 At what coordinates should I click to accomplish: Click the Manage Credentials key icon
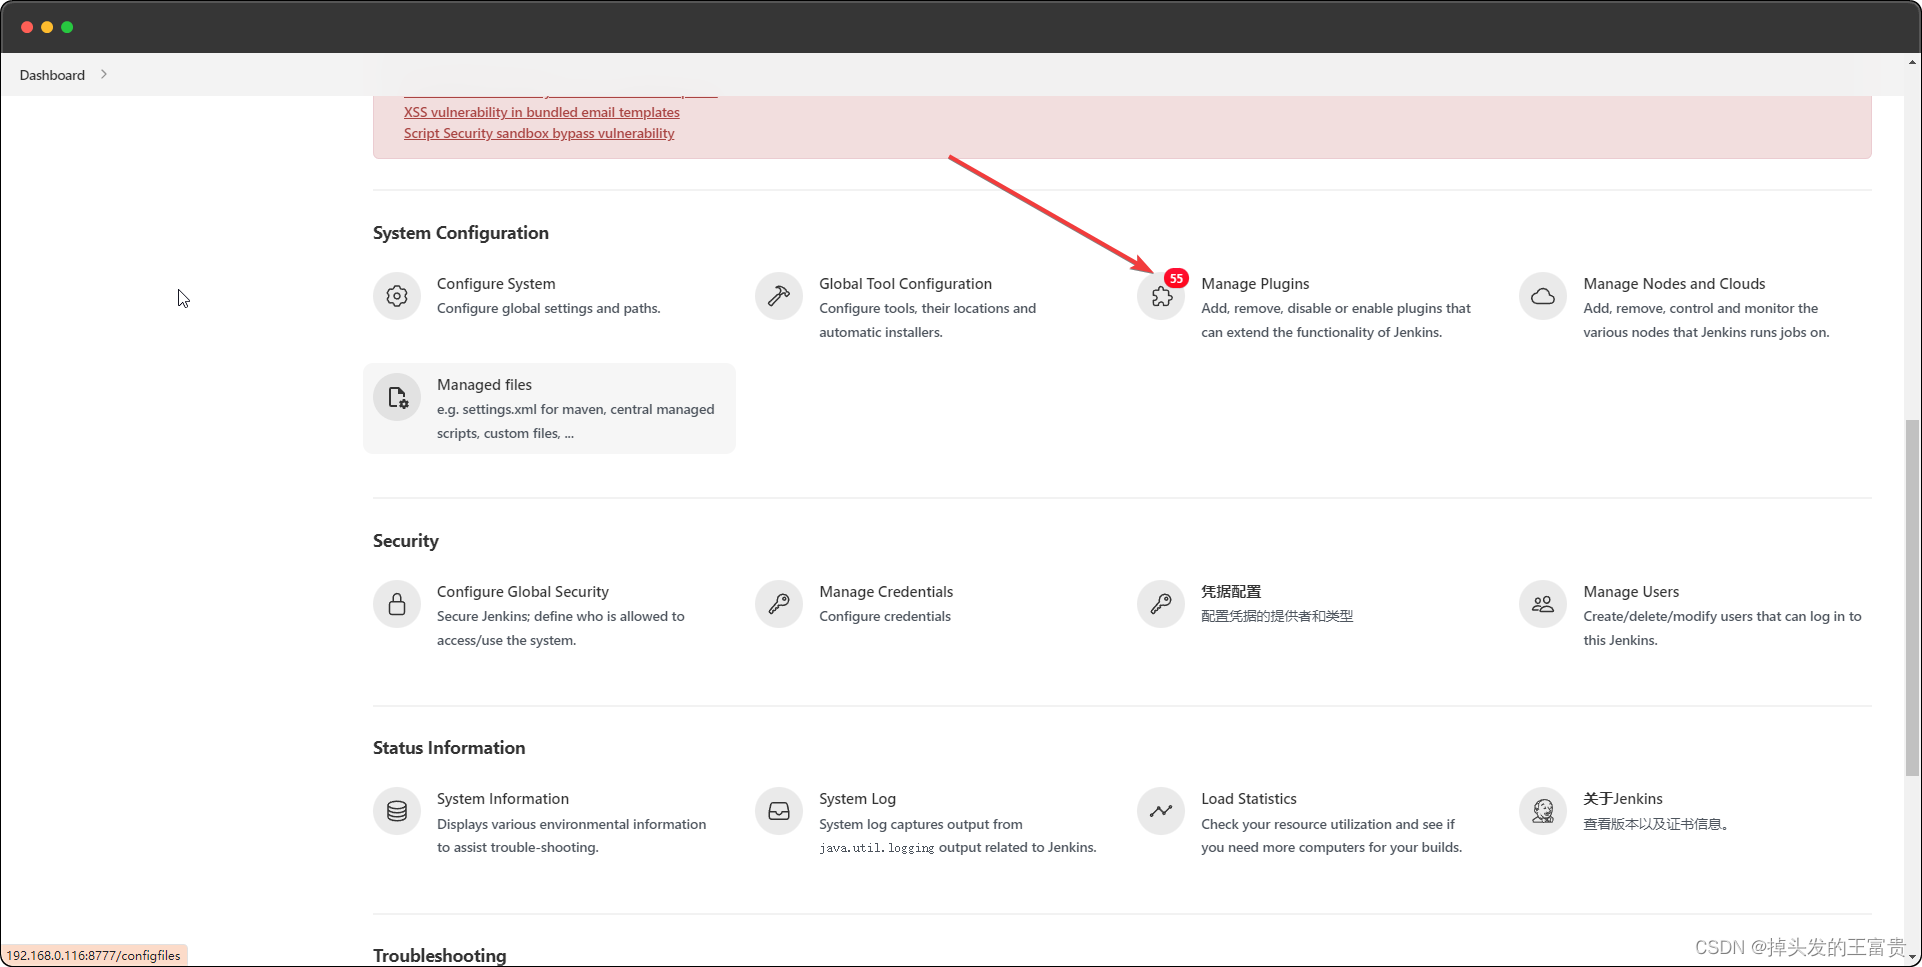pyautogui.click(x=779, y=604)
